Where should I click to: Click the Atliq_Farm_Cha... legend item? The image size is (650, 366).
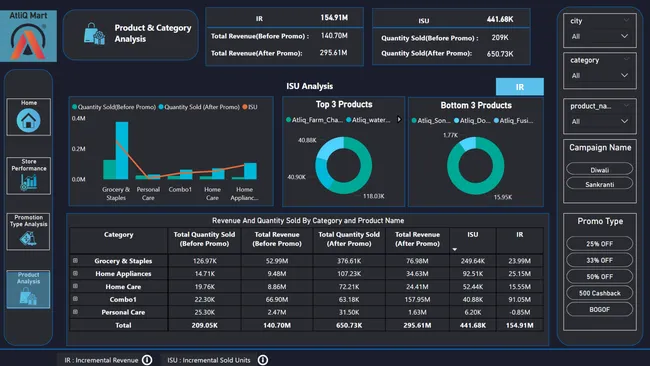point(315,120)
